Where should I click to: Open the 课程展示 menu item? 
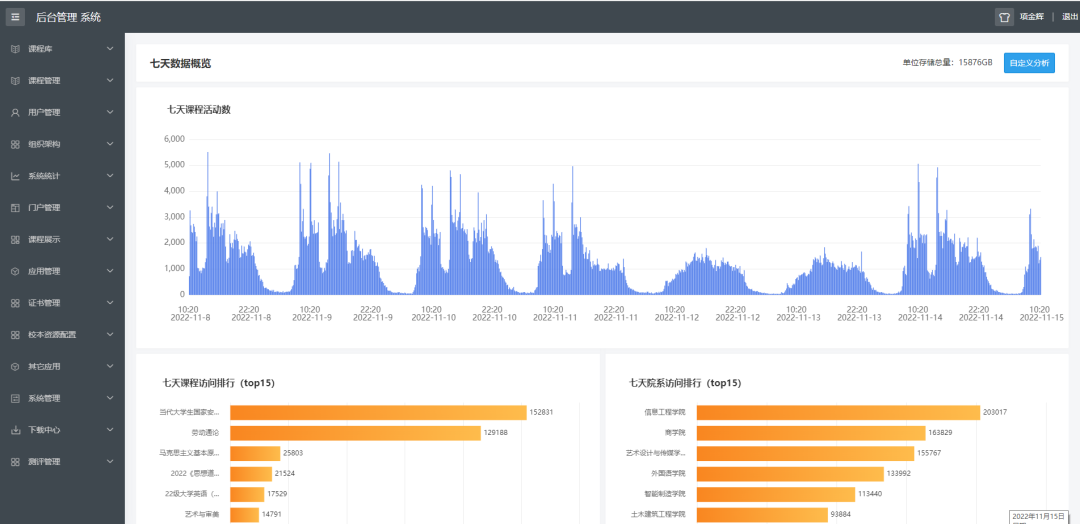(x=45, y=240)
